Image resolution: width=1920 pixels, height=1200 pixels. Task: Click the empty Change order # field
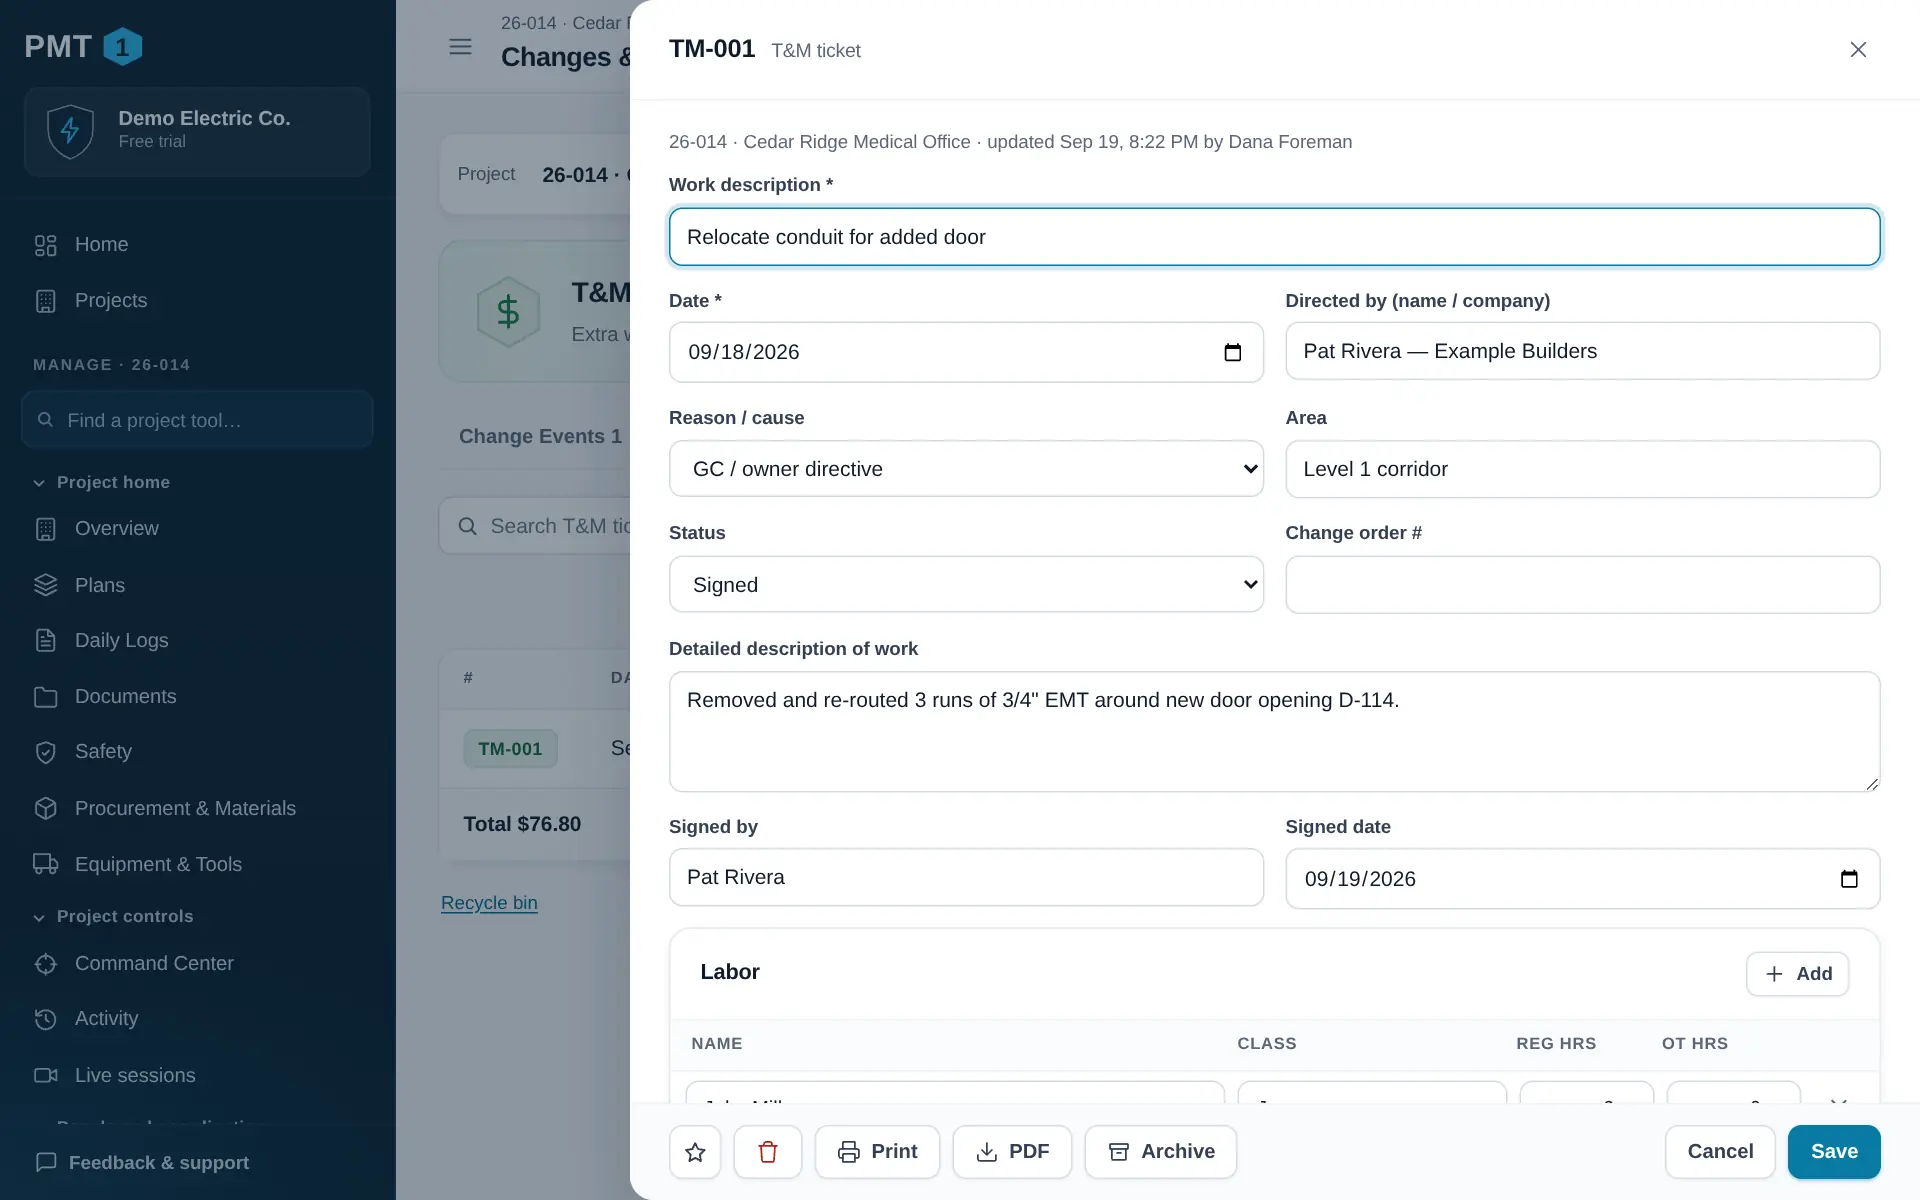point(1582,585)
